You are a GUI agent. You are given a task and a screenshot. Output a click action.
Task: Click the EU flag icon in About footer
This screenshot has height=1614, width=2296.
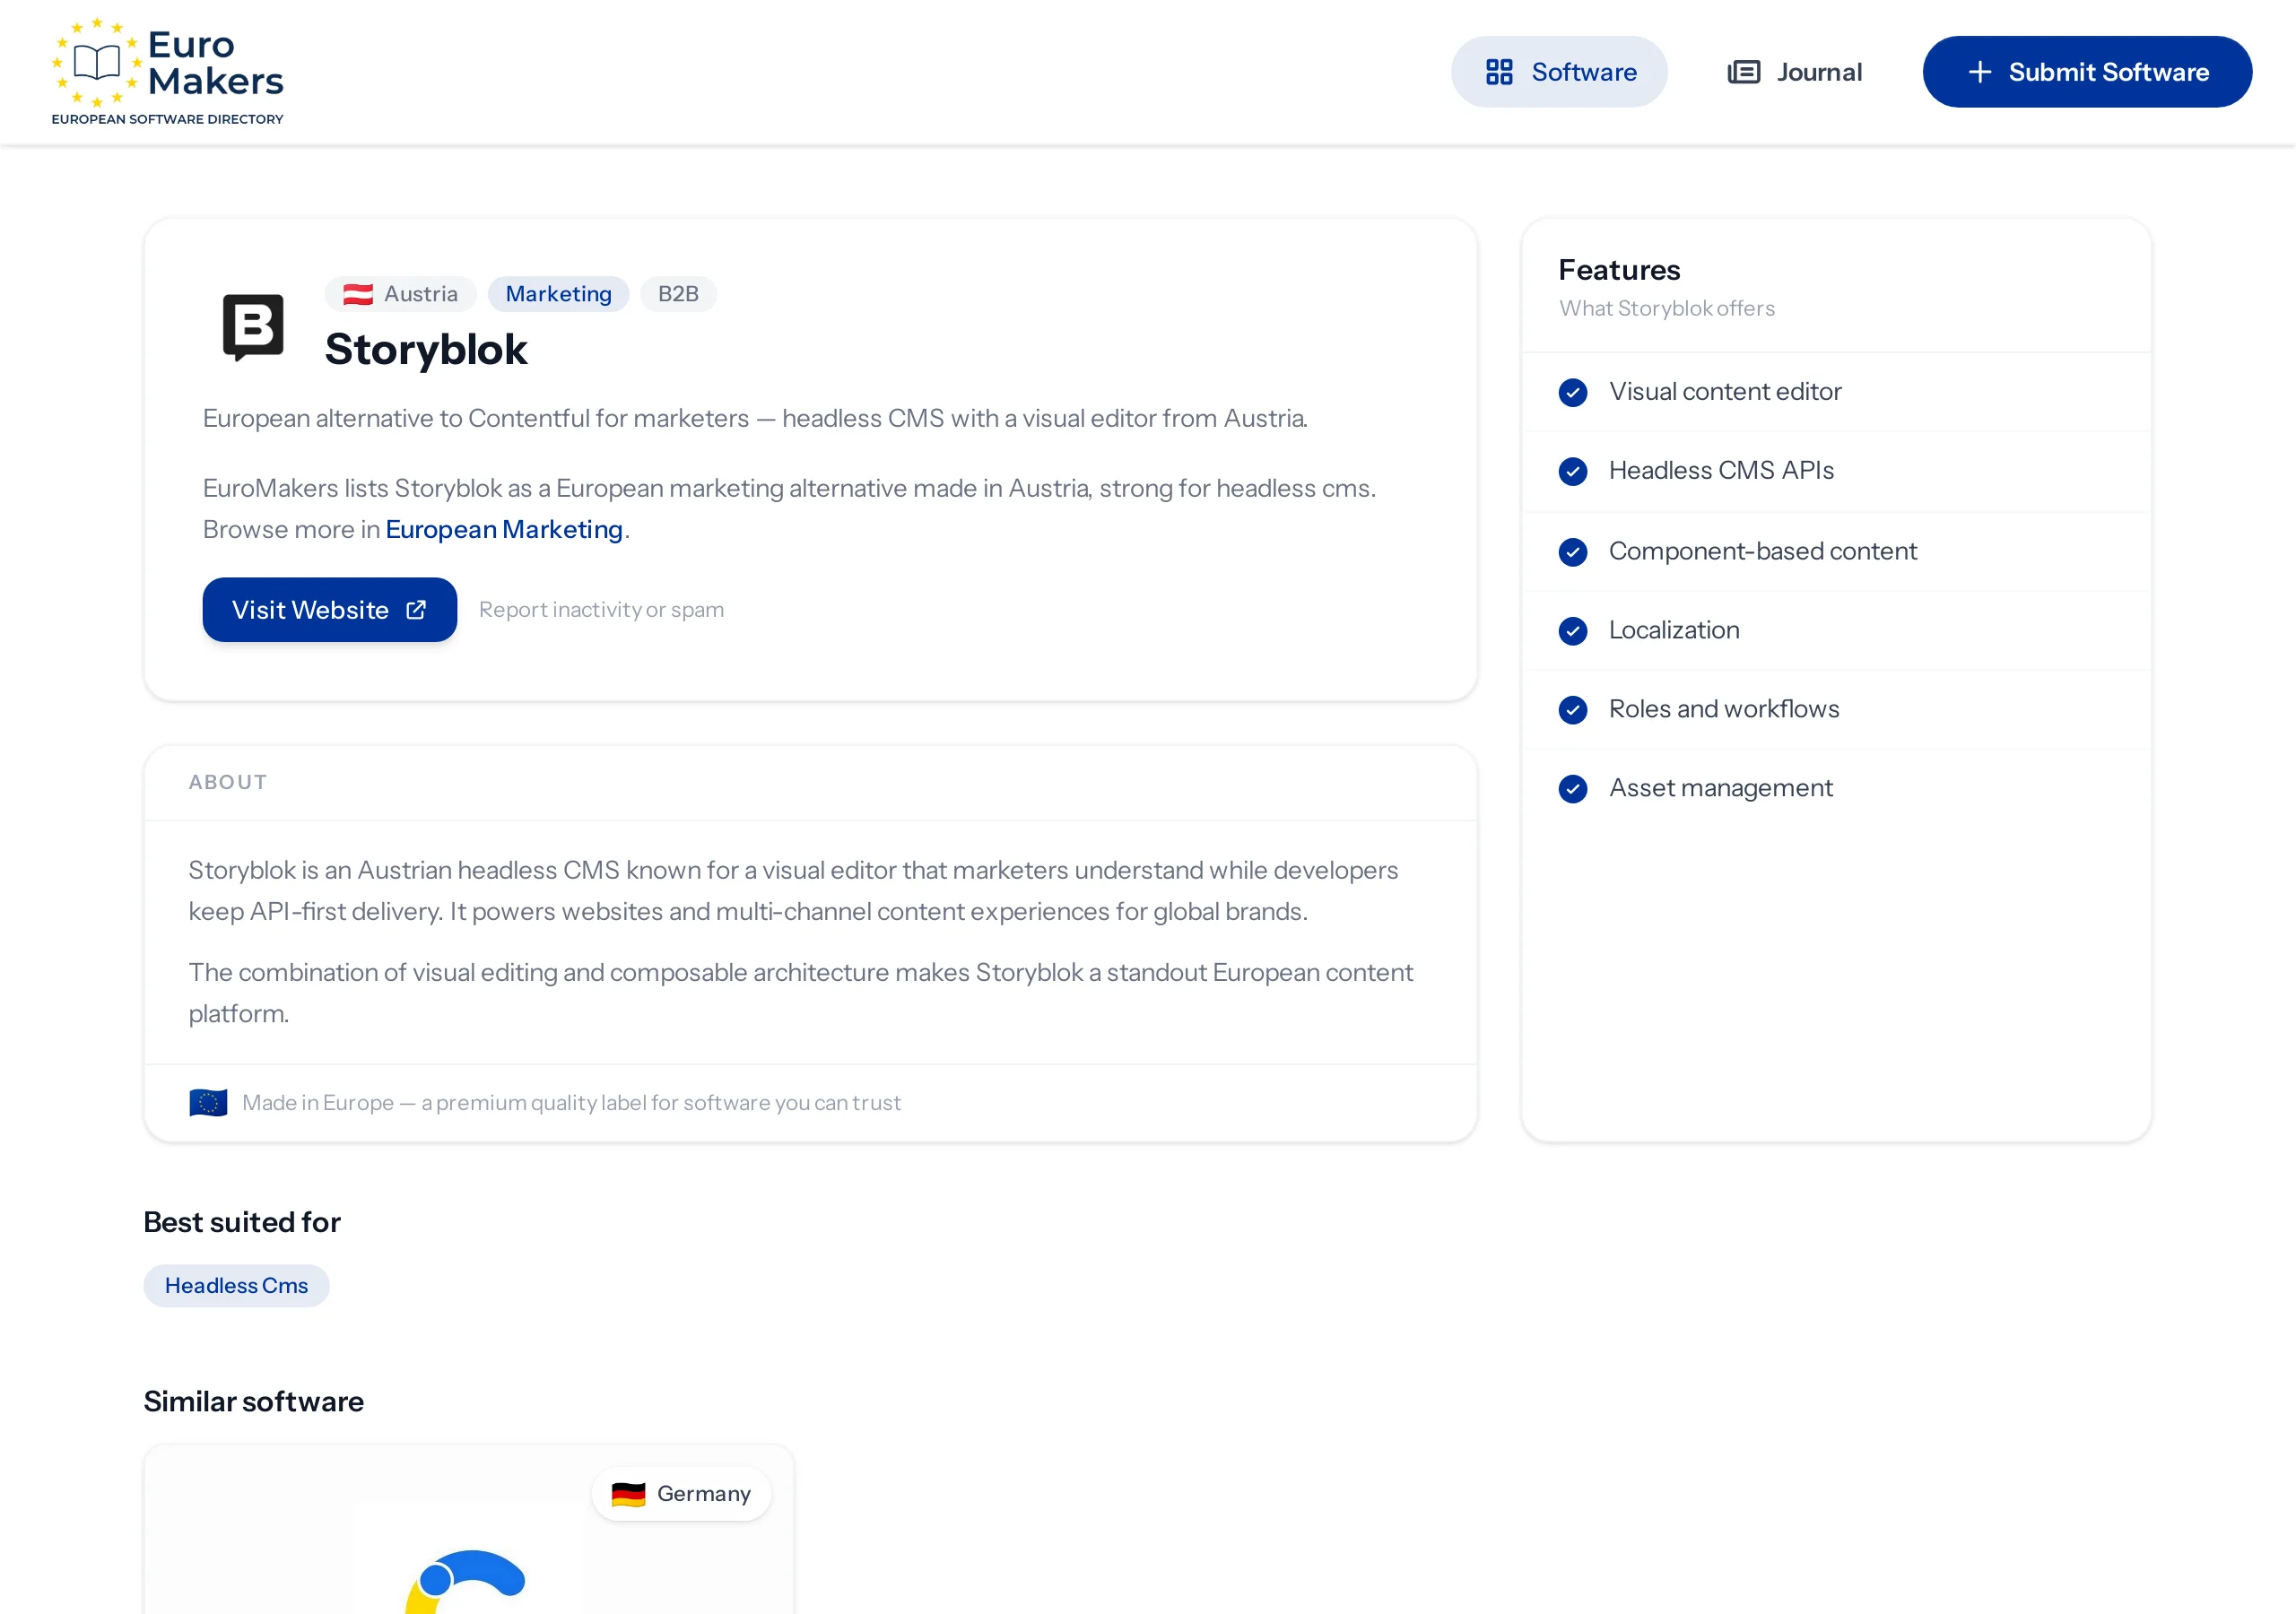point(208,1102)
